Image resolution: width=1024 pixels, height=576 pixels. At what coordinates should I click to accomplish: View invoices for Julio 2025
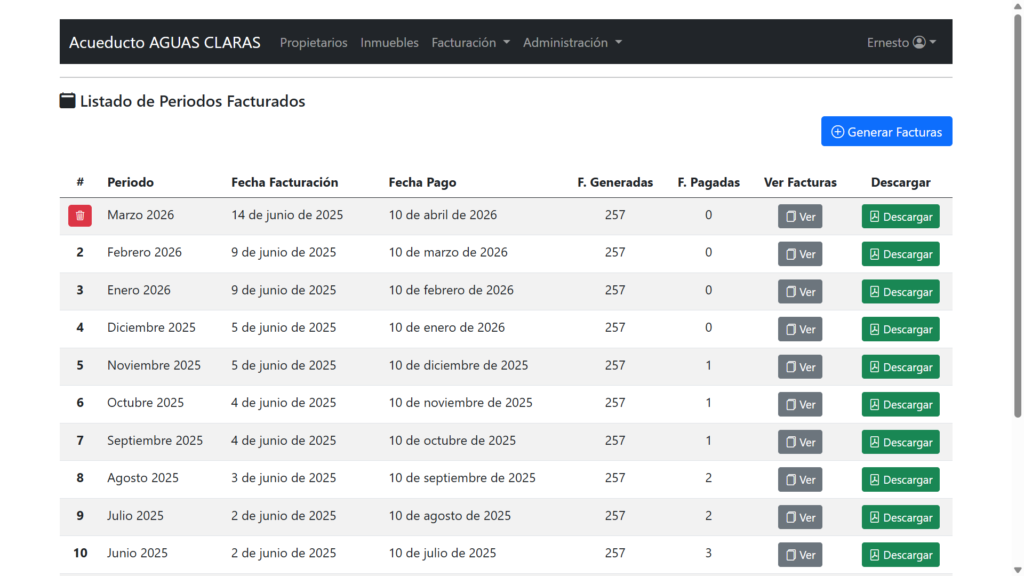click(800, 518)
